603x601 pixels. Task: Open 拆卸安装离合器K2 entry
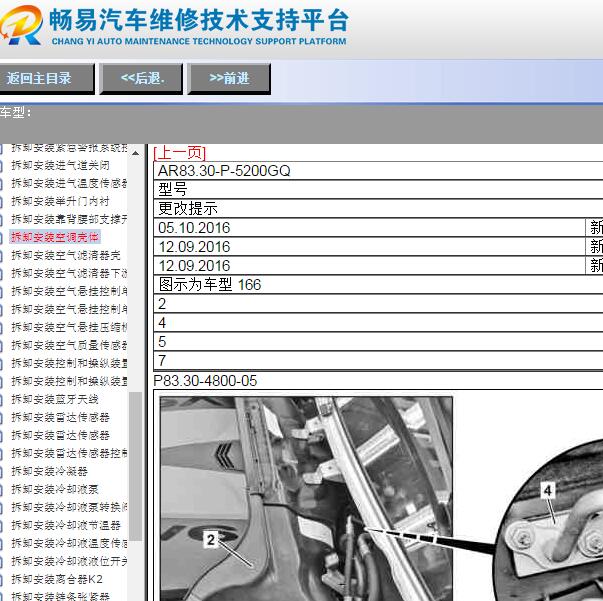pyautogui.click(x=57, y=579)
